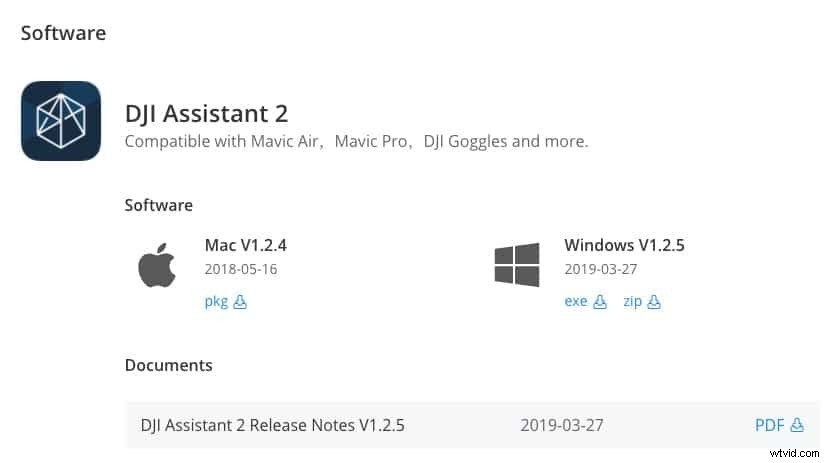The width and height of the screenshot is (840, 463).
Task: Download the Mac pkg installer link
Action: point(216,301)
